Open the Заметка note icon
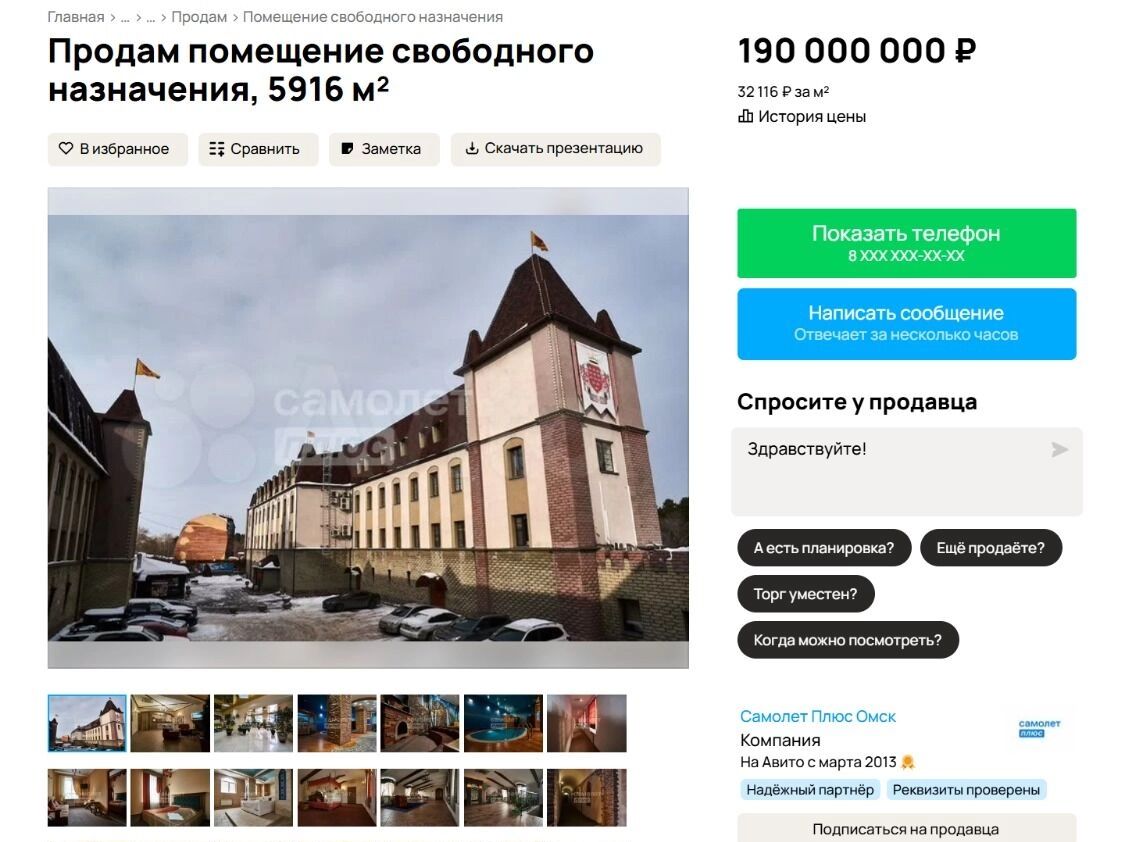Image resolution: width=1121 pixels, height=842 pixels. click(347, 149)
